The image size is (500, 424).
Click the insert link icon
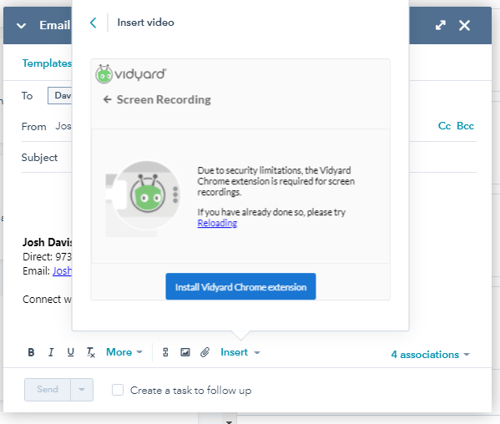click(x=165, y=352)
